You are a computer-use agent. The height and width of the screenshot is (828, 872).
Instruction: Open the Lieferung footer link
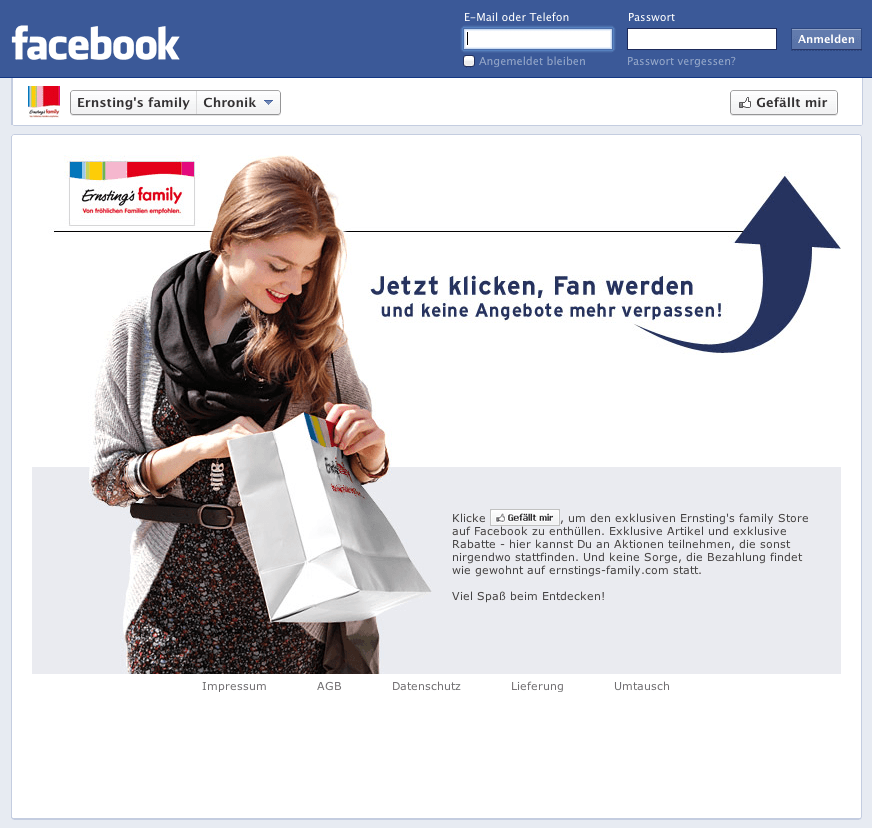537,686
